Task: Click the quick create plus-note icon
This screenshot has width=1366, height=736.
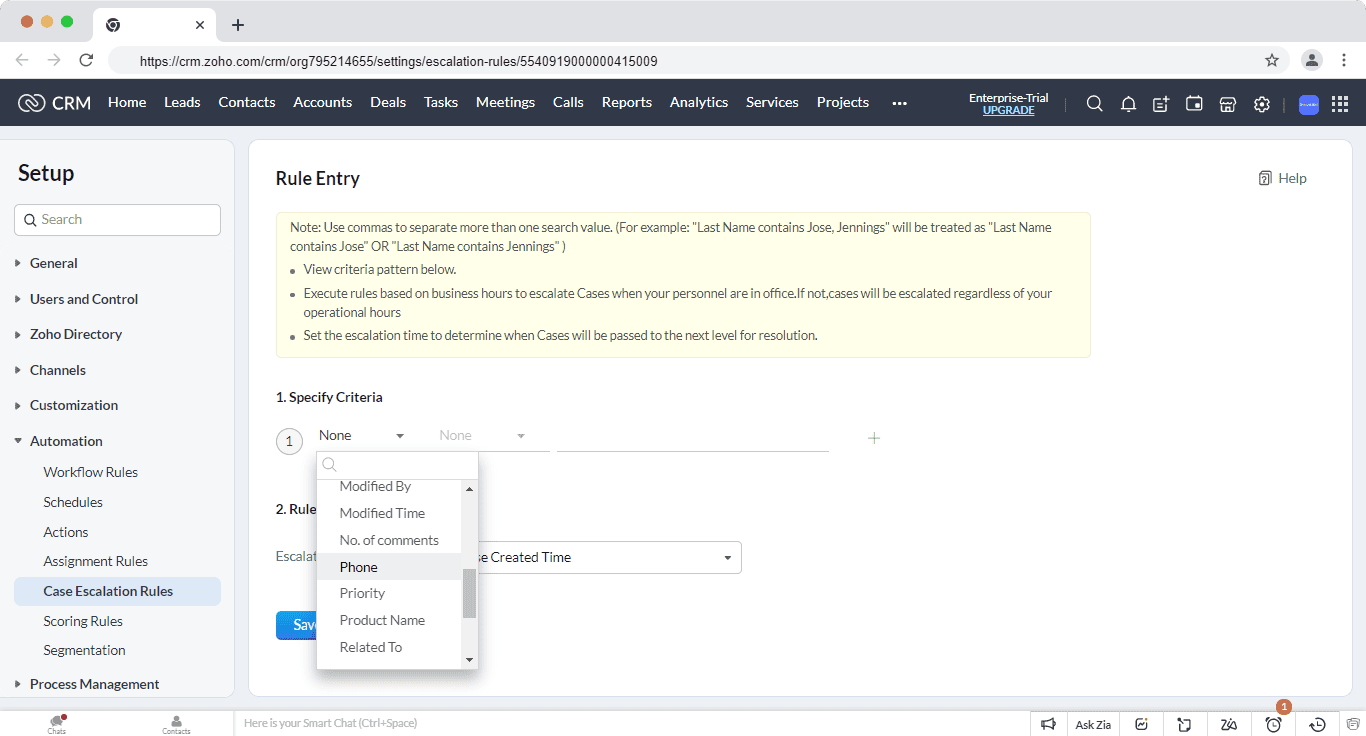Action: 1161,103
